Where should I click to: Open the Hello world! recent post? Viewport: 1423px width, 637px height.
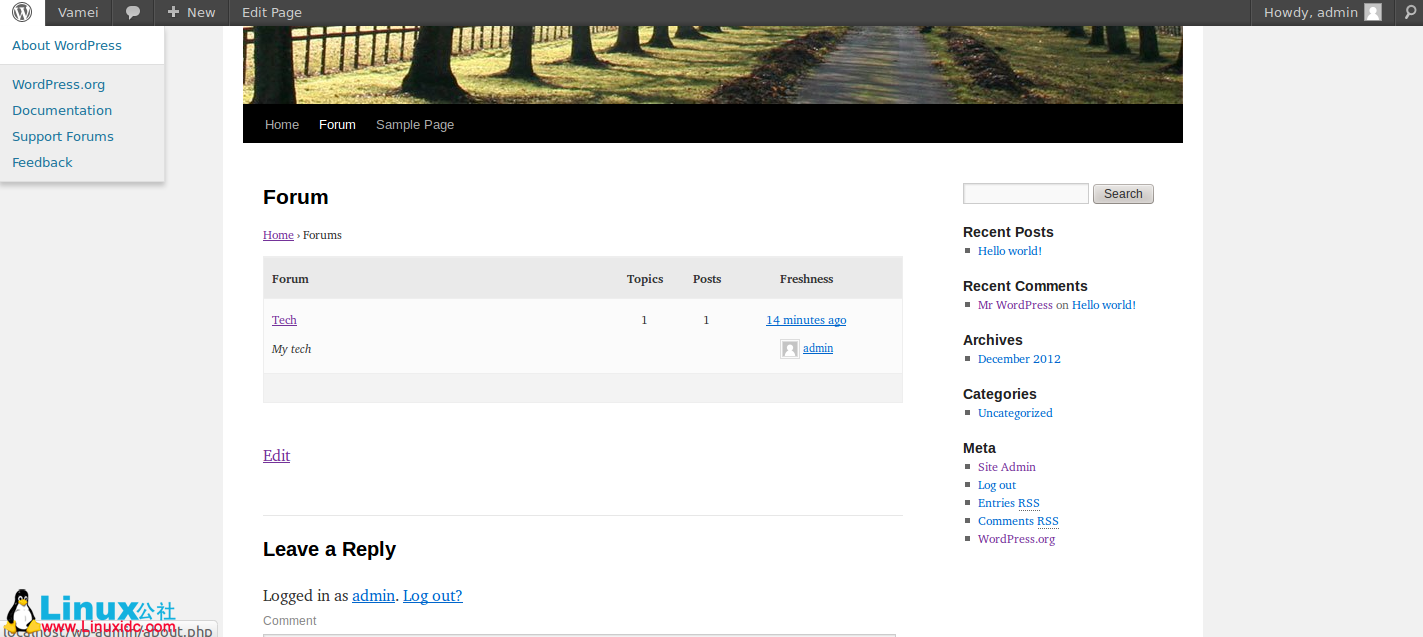[x=1010, y=251]
